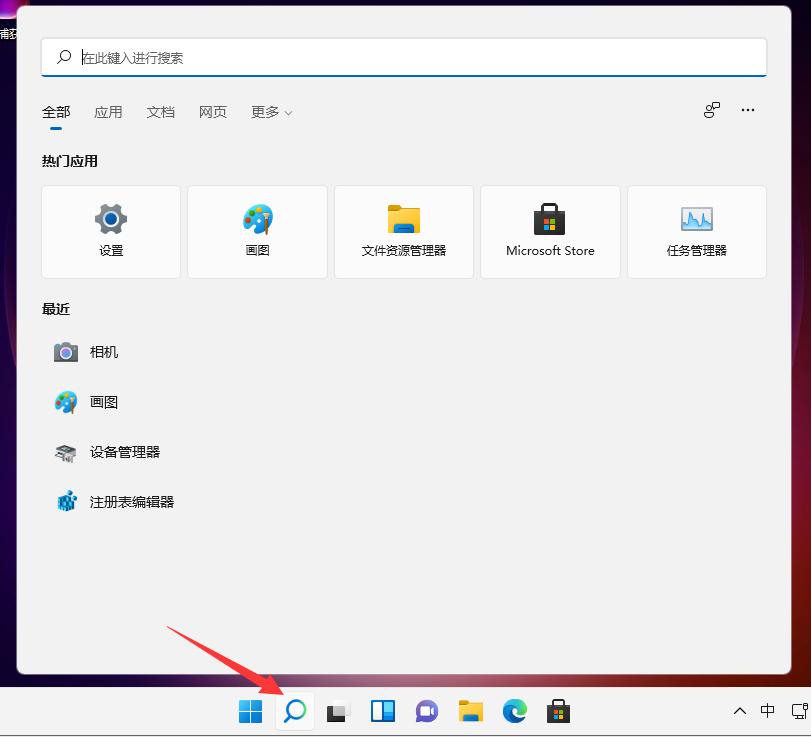The height and width of the screenshot is (737, 811).
Task: Open the ... options menu in search
Action: point(748,110)
